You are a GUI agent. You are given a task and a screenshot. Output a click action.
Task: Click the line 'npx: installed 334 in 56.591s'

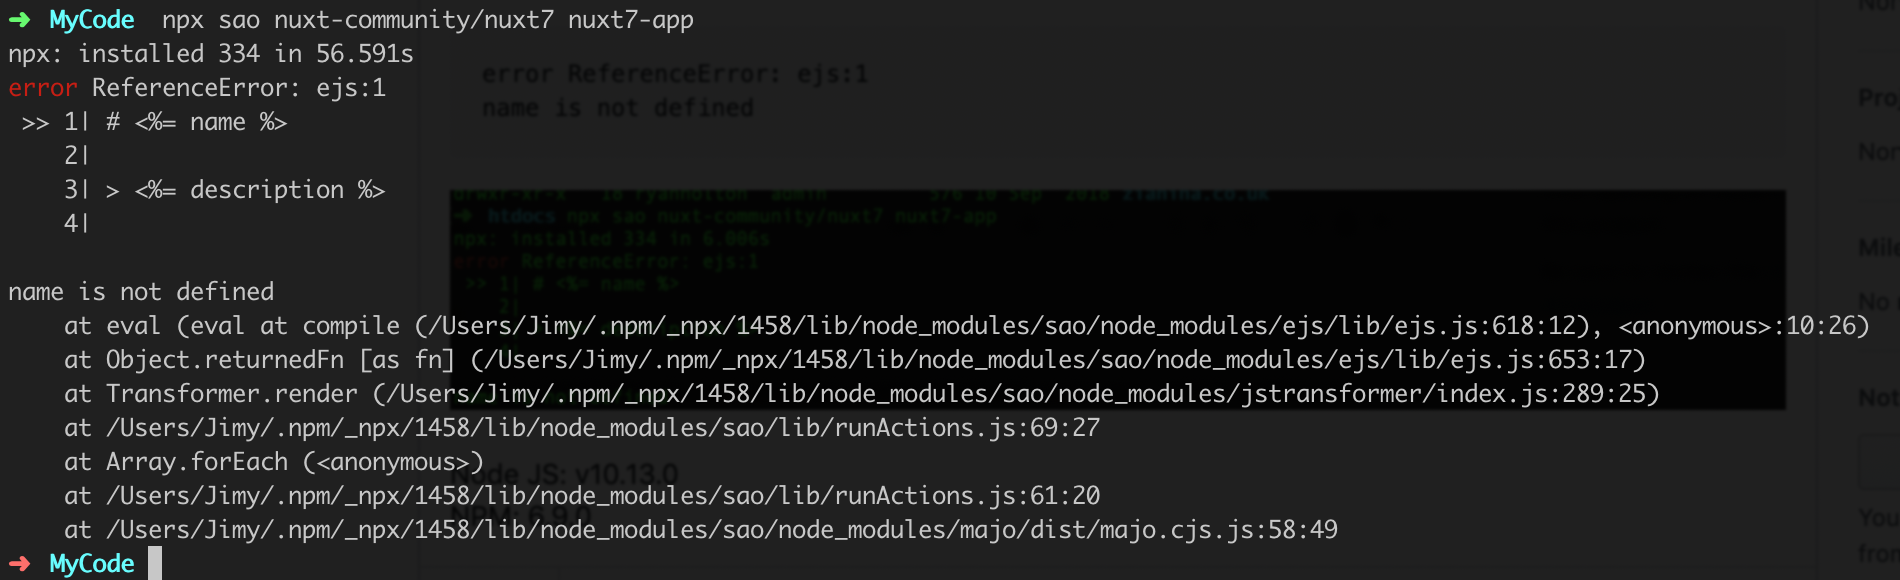(x=210, y=54)
